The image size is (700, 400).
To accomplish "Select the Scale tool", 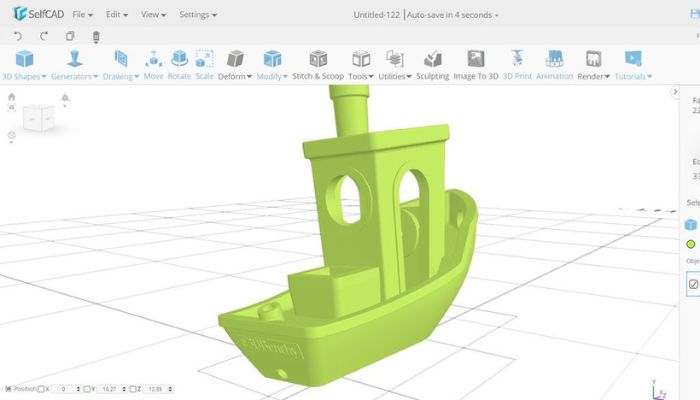I will pos(204,65).
